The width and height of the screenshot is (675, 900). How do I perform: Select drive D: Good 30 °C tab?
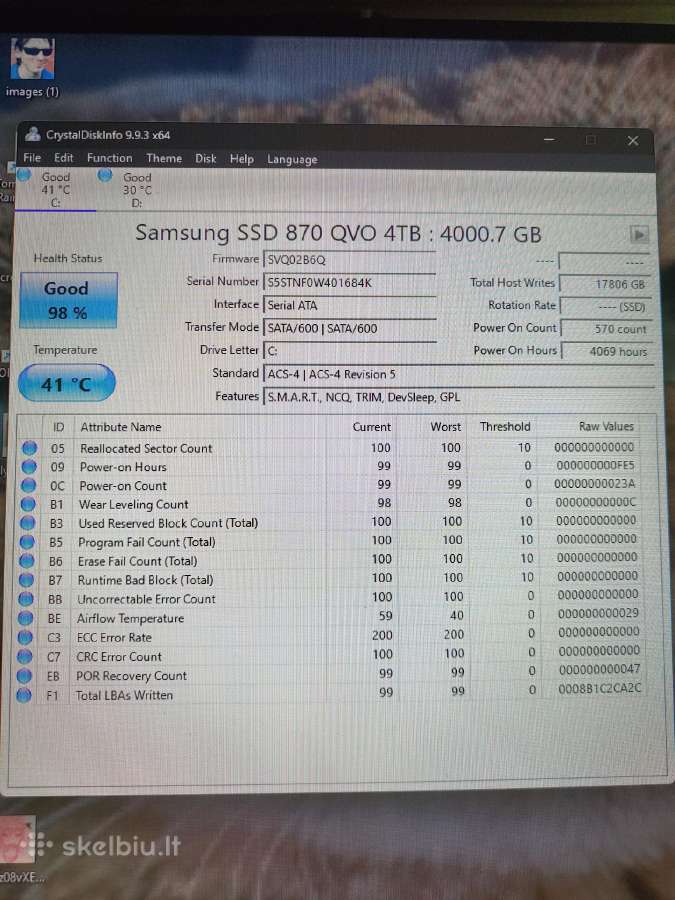137,190
